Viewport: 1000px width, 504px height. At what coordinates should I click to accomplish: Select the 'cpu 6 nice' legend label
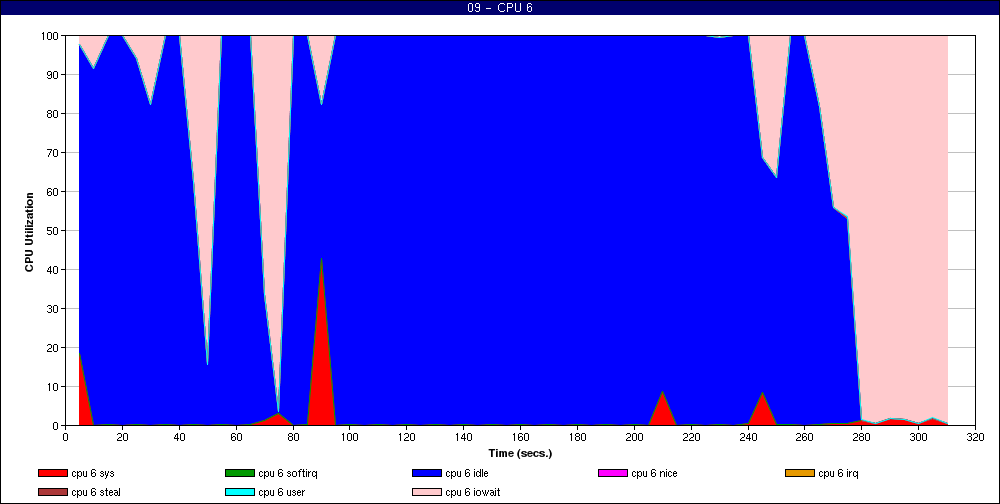pos(654,473)
